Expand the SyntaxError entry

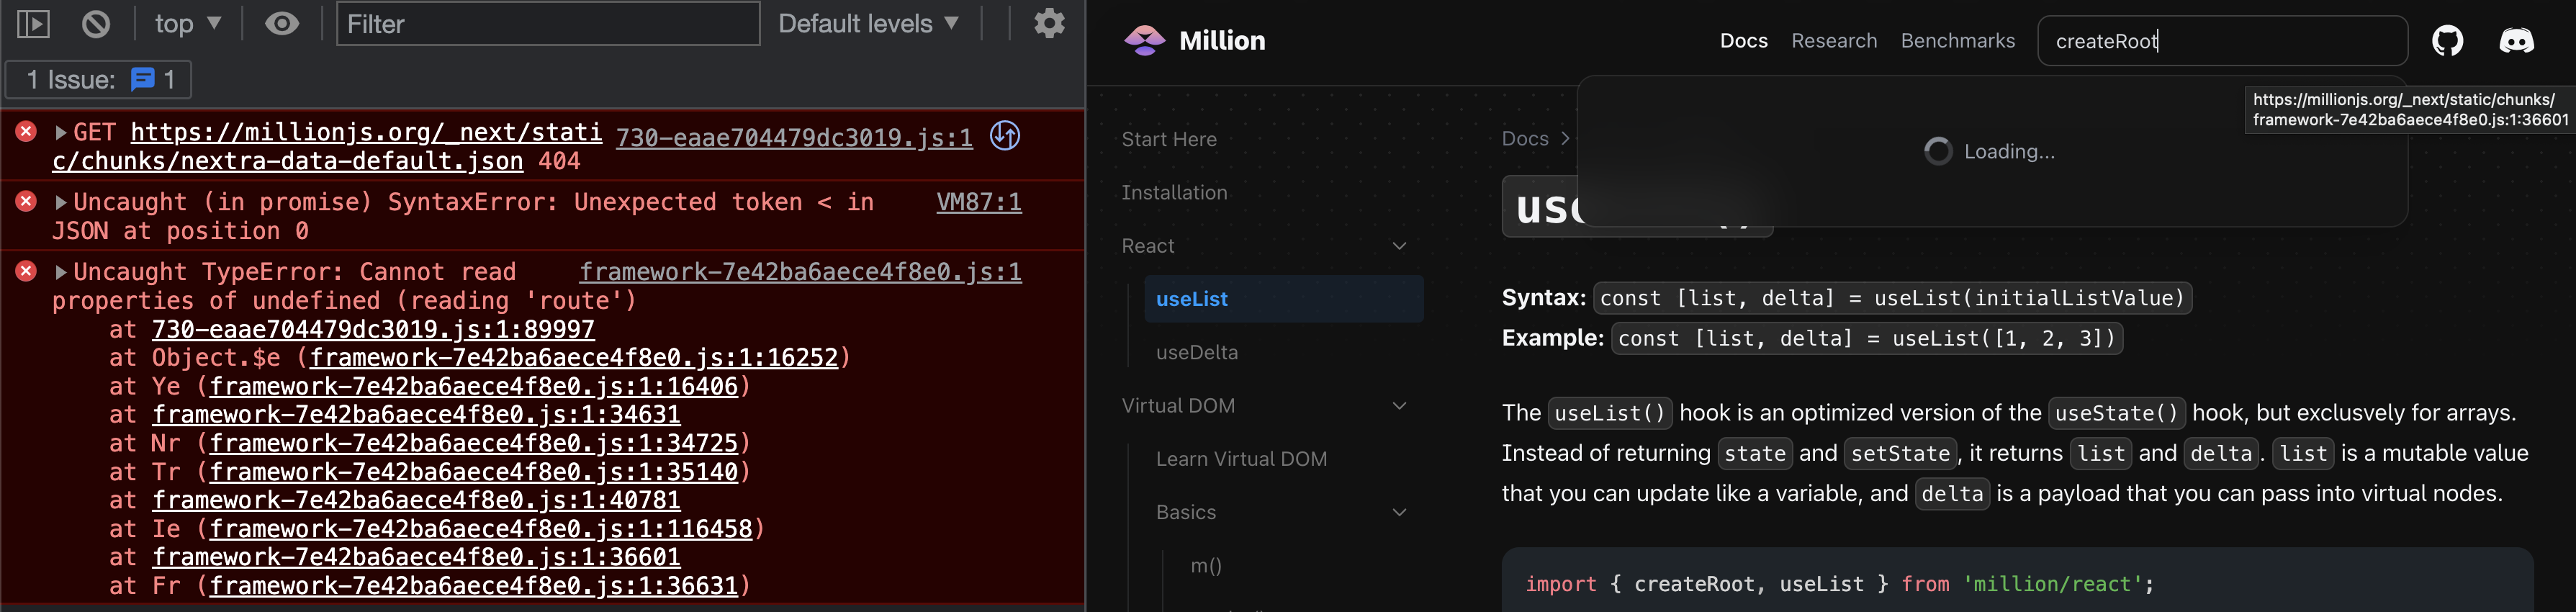[x=61, y=203]
